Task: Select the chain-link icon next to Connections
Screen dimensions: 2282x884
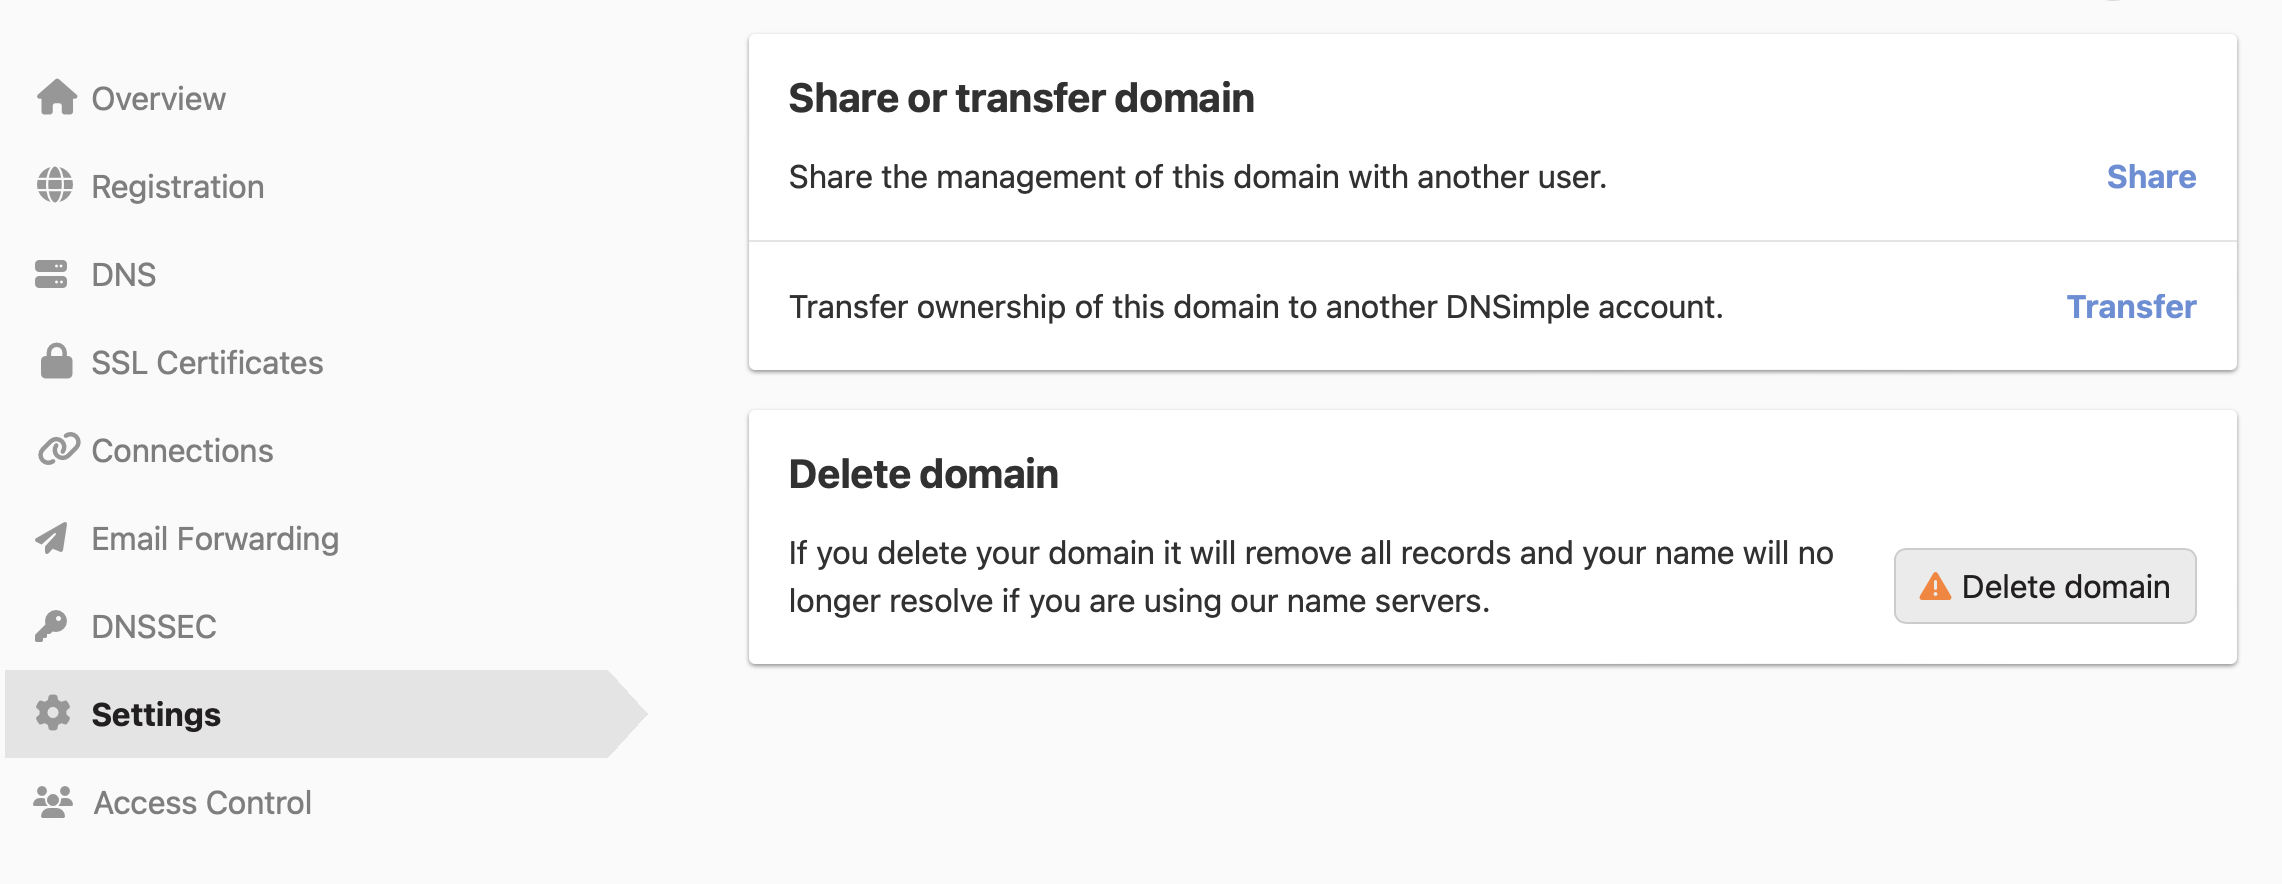Action: point(57,449)
